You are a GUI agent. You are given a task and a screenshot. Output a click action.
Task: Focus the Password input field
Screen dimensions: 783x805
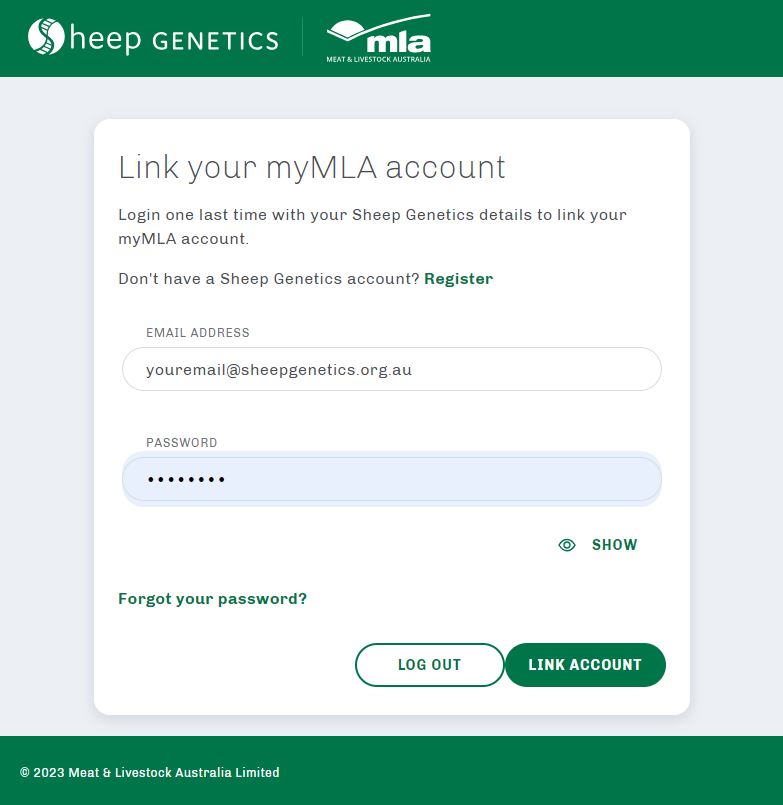(x=392, y=479)
